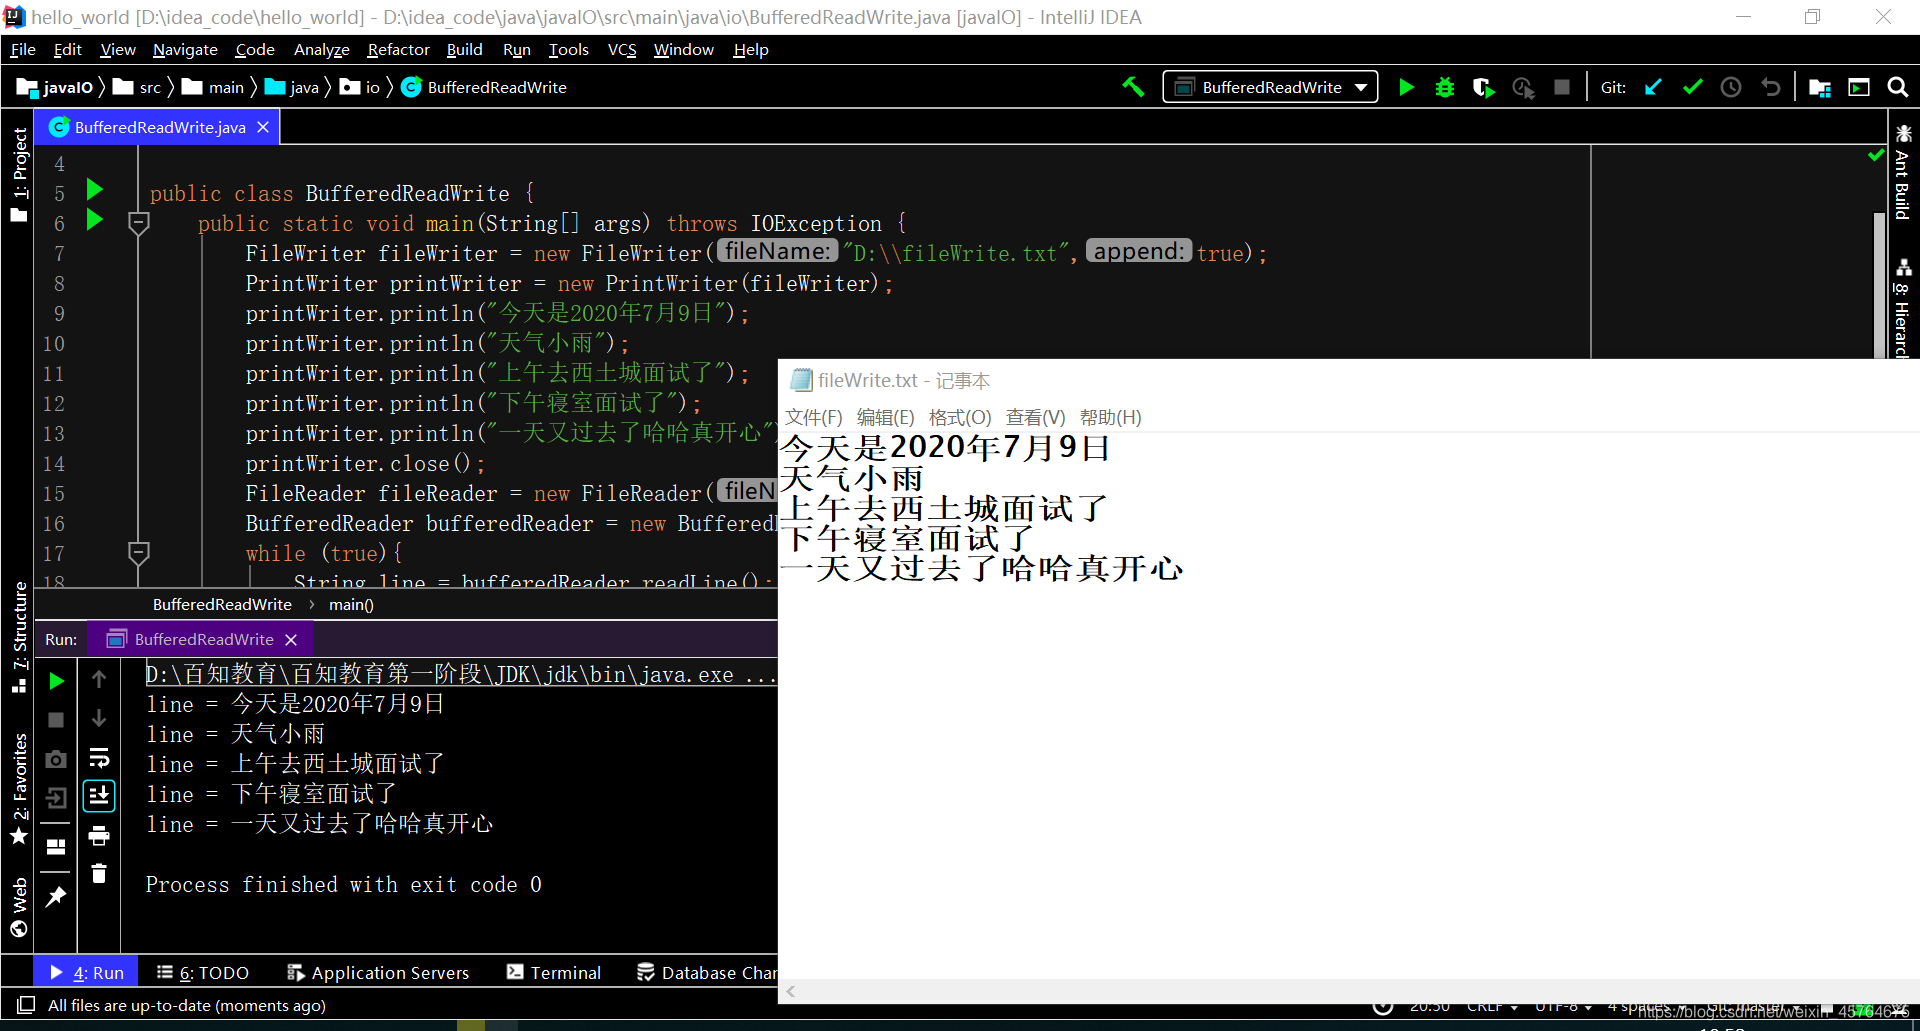Open 帮助(H) menu in Notepad
Image resolution: width=1920 pixels, height=1031 pixels.
point(1110,417)
